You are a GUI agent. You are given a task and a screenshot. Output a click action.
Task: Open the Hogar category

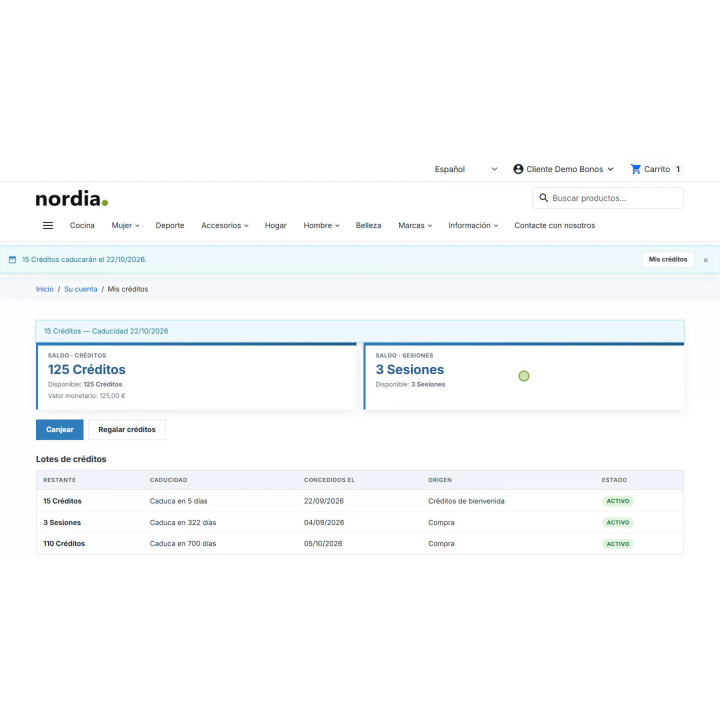[x=276, y=225]
